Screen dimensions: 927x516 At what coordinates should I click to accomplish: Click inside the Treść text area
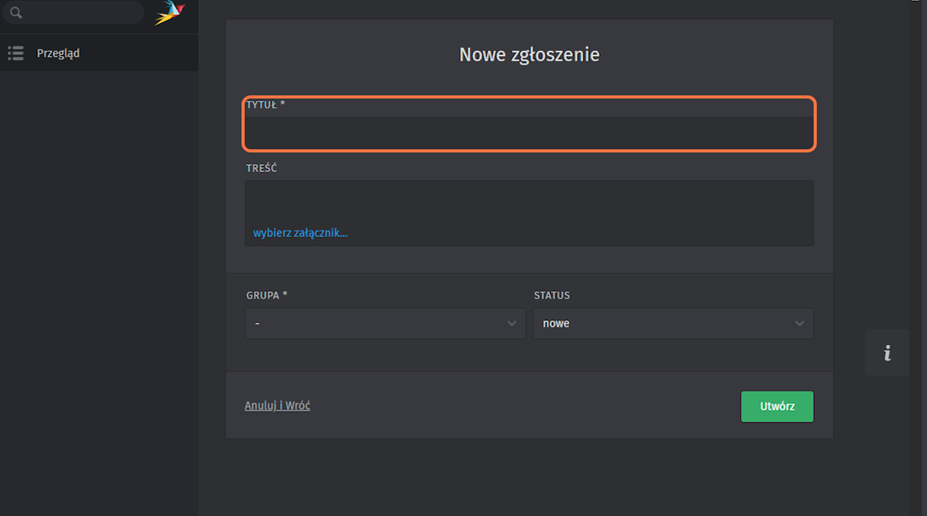pos(529,202)
